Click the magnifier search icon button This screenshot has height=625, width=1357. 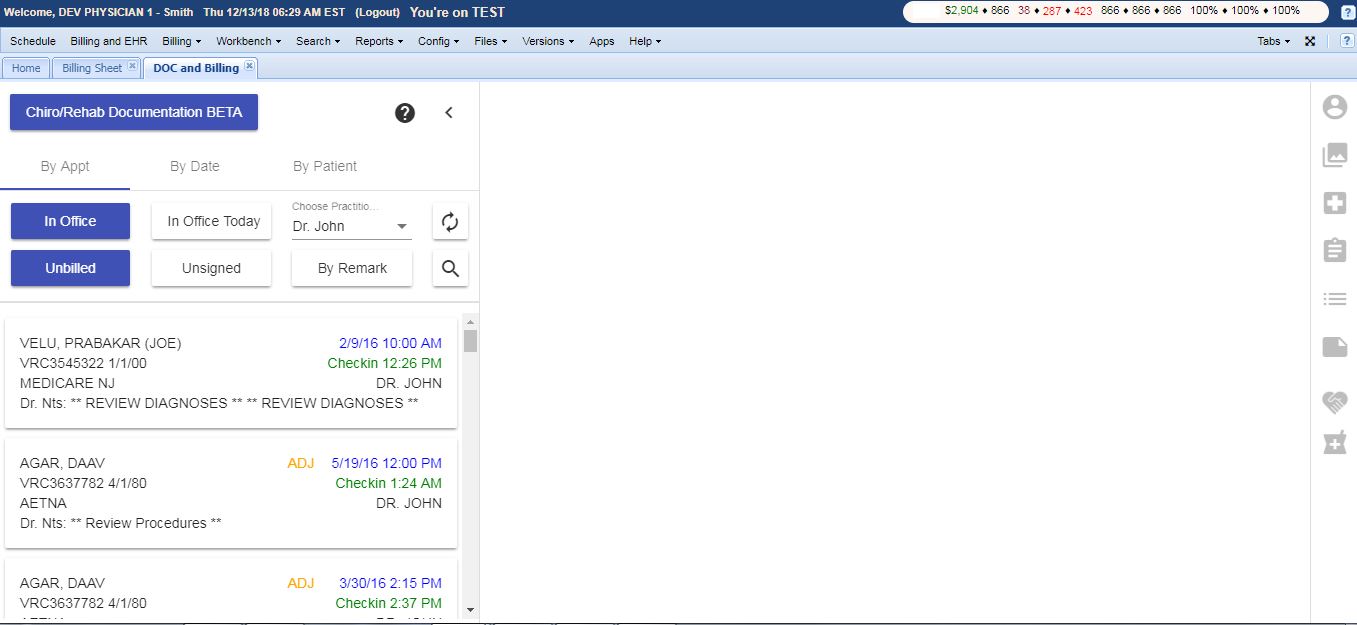pyautogui.click(x=450, y=268)
